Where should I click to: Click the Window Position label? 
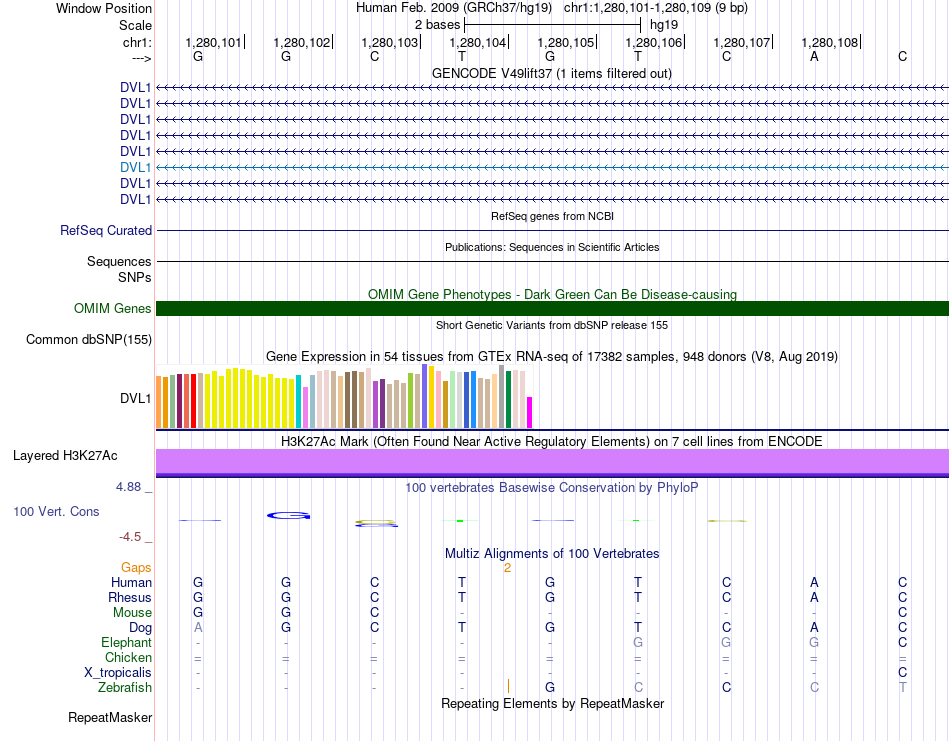[x=104, y=8]
